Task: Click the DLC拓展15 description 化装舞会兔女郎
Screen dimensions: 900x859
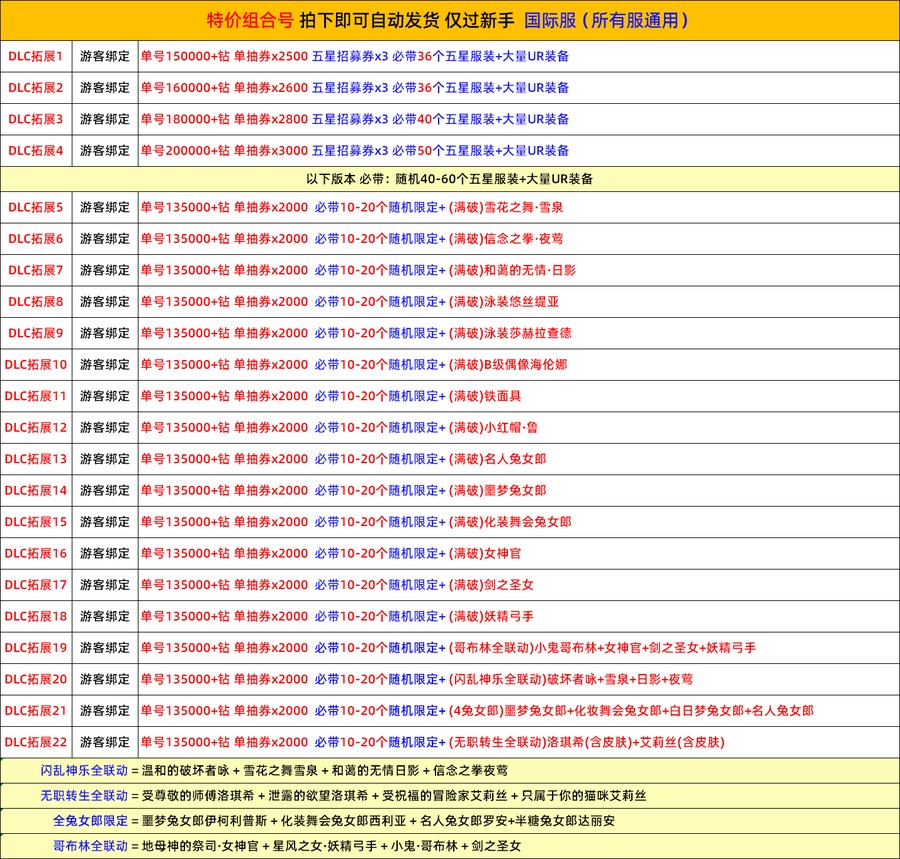Action: tap(355, 522)
